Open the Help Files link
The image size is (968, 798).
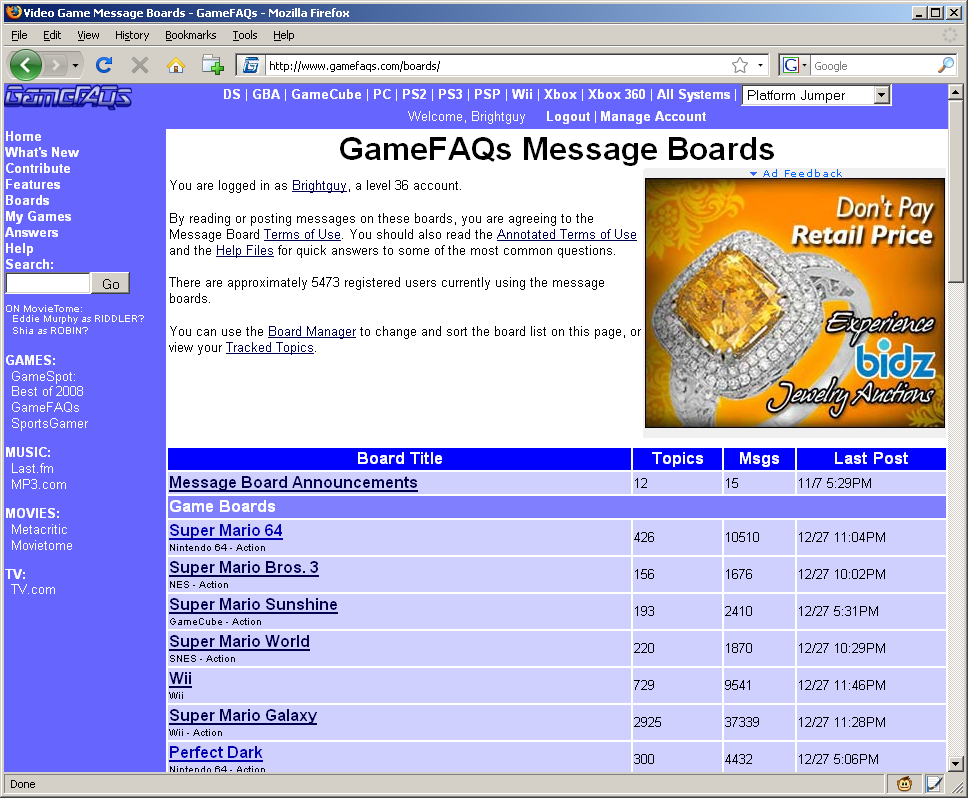(244, 251)
